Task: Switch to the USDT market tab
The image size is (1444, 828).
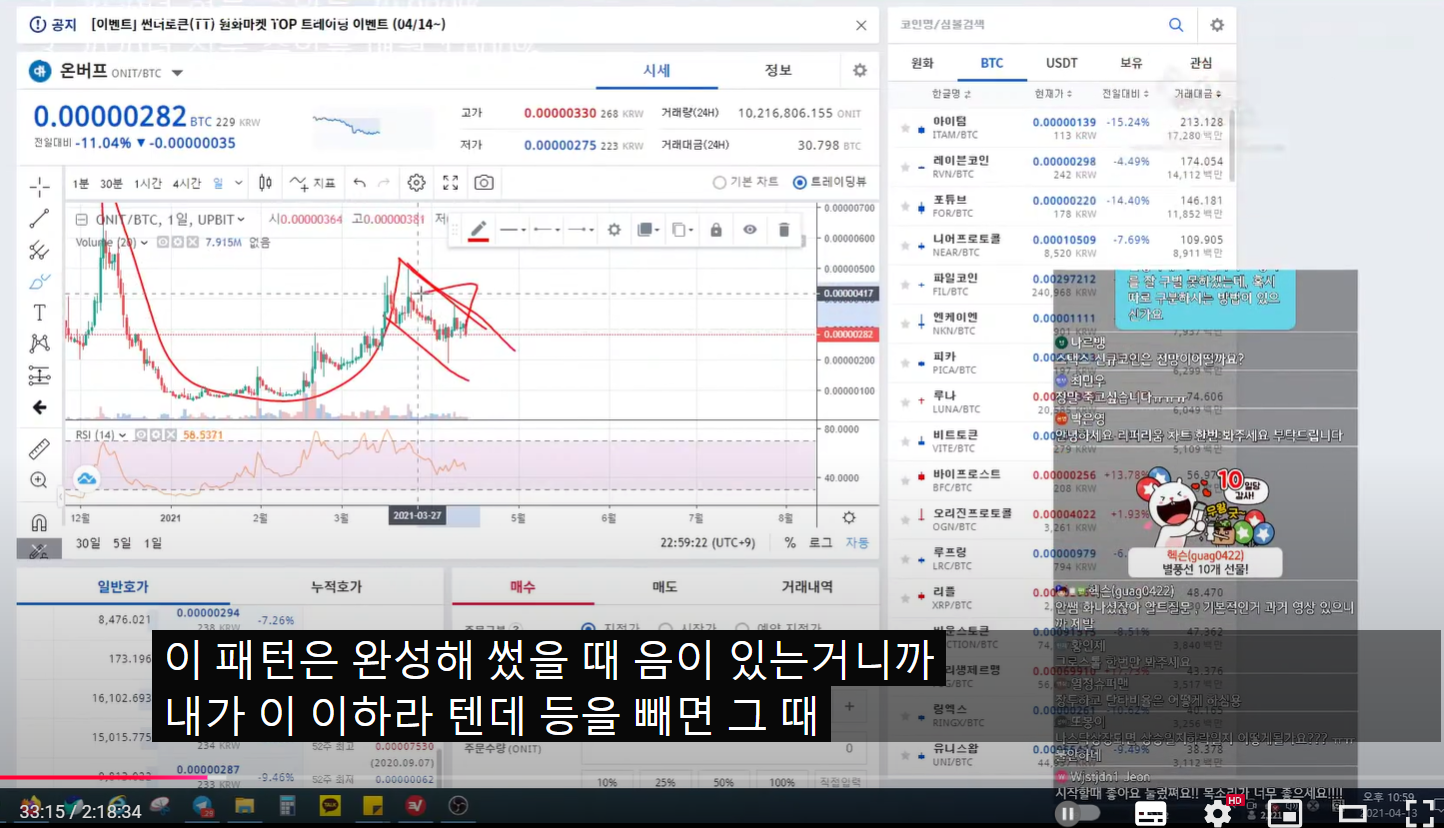Action: pos(1062,63)
